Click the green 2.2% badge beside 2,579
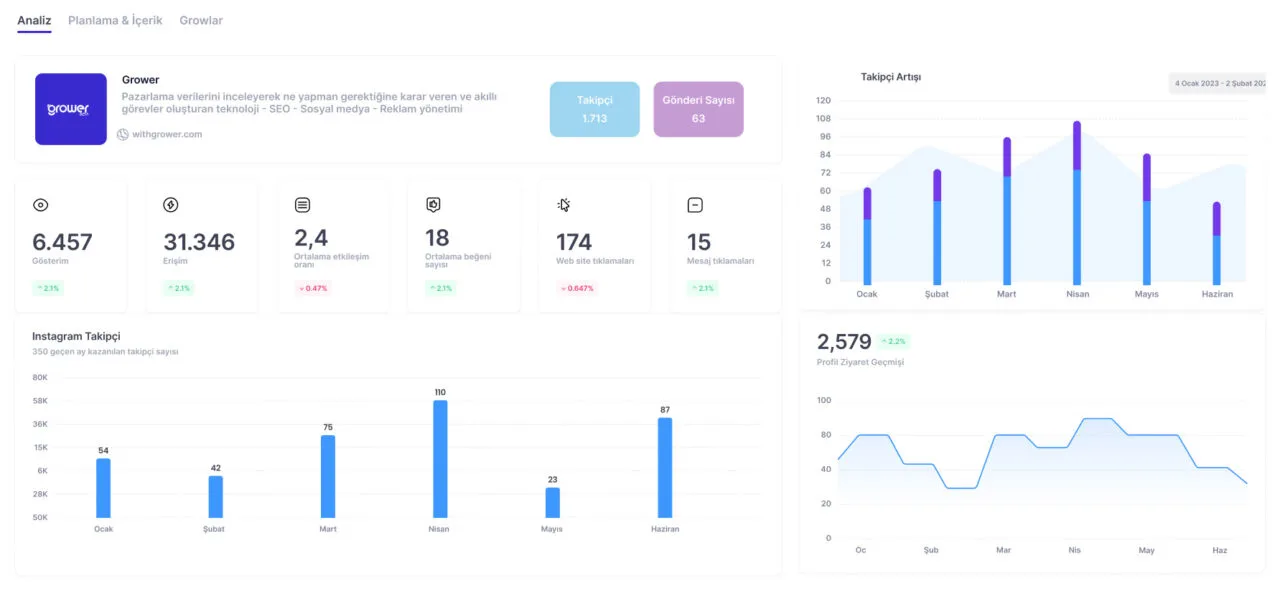Screen dimensions: 1280x594 [893, 341]
